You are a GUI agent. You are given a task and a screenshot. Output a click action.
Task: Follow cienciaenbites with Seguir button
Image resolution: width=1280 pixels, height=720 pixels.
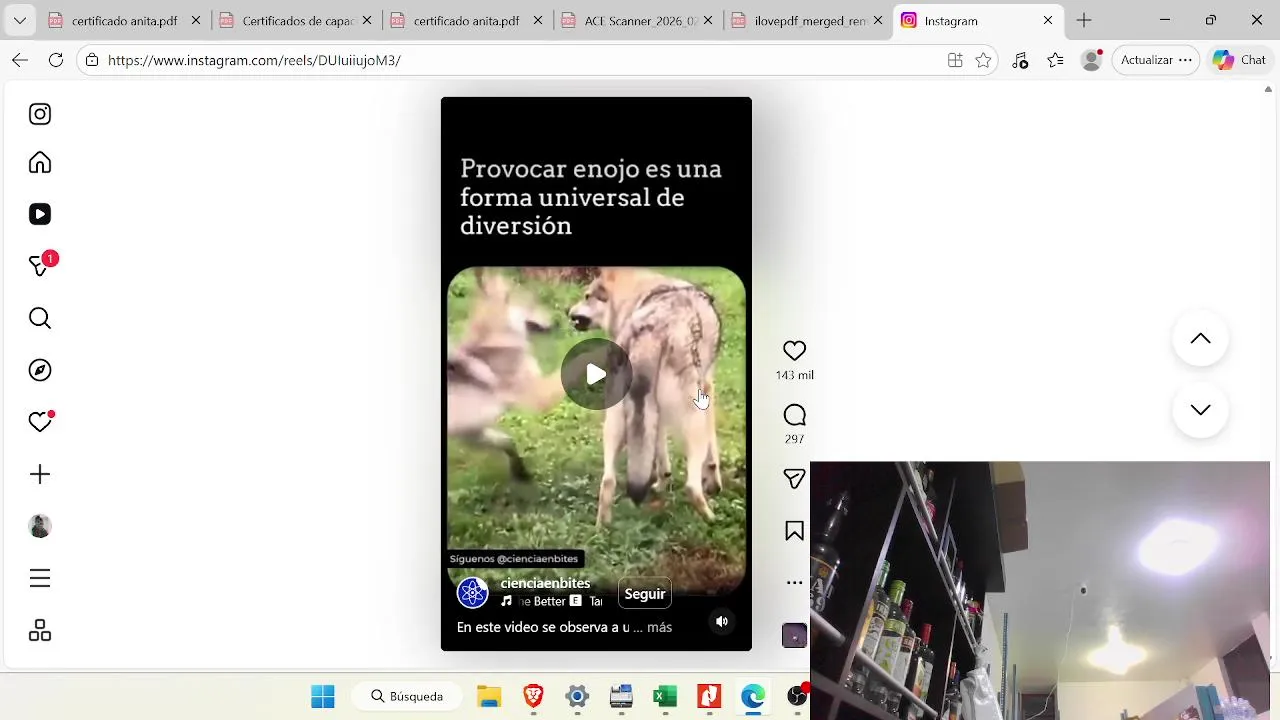(645, 594)
